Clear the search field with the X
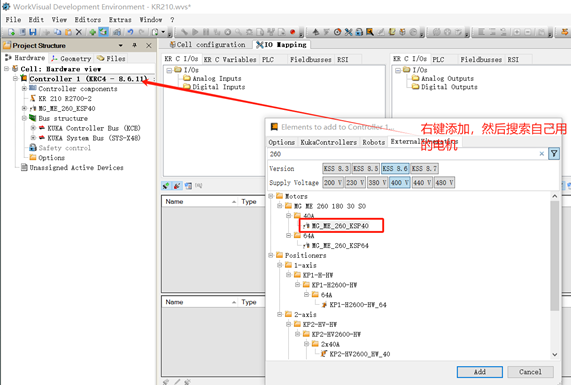571x385 pixels. [x=542, y=154]
